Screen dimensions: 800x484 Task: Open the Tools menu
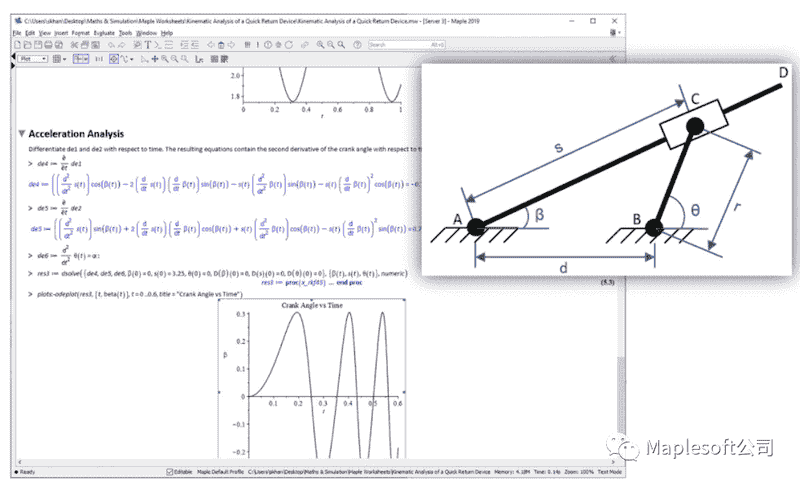[x=126, y=33]
